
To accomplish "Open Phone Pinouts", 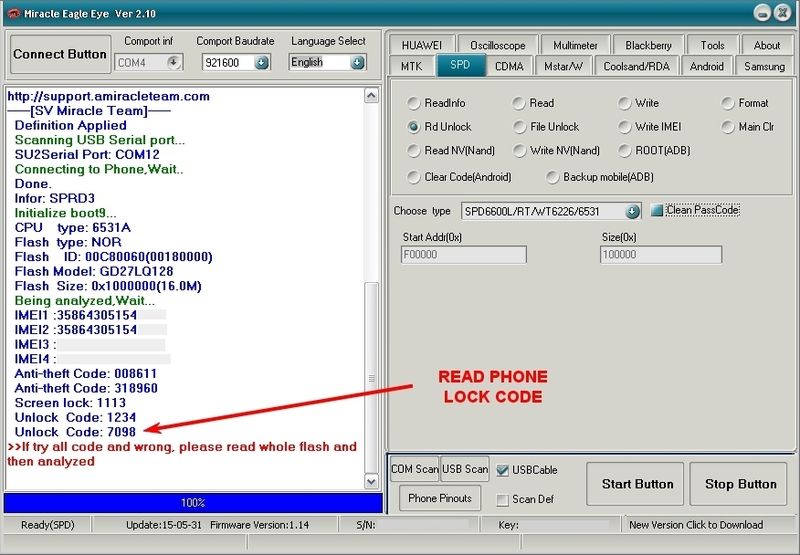I will 440,498.
